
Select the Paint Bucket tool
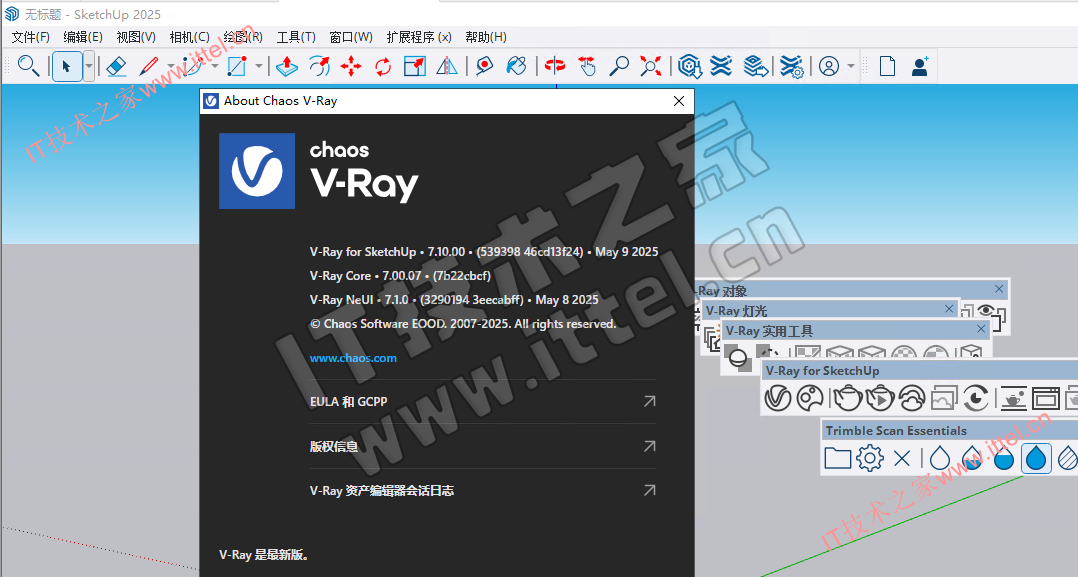516,66
